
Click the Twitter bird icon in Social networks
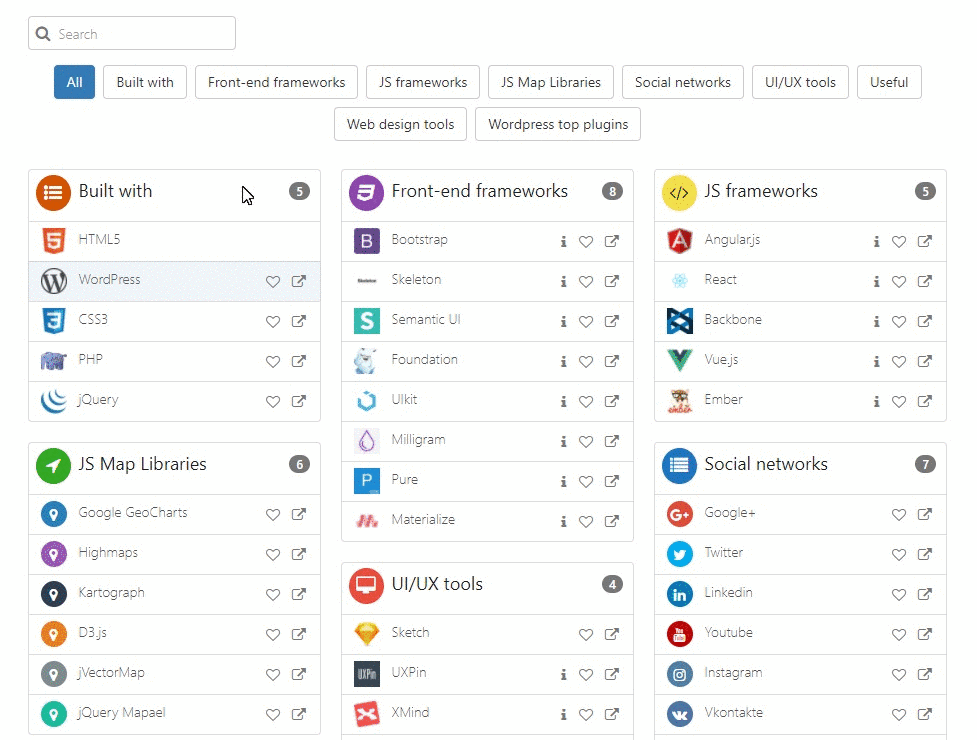[679, 553]
